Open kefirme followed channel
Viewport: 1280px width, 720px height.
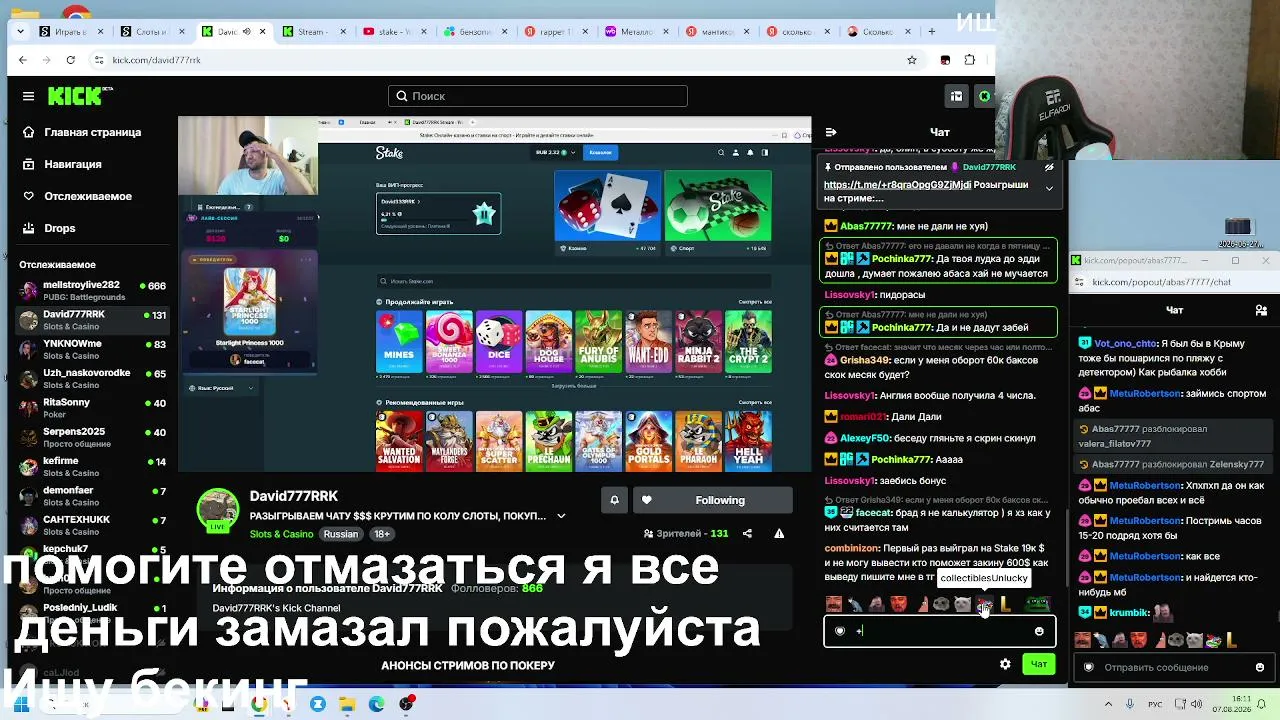[93, 466]
